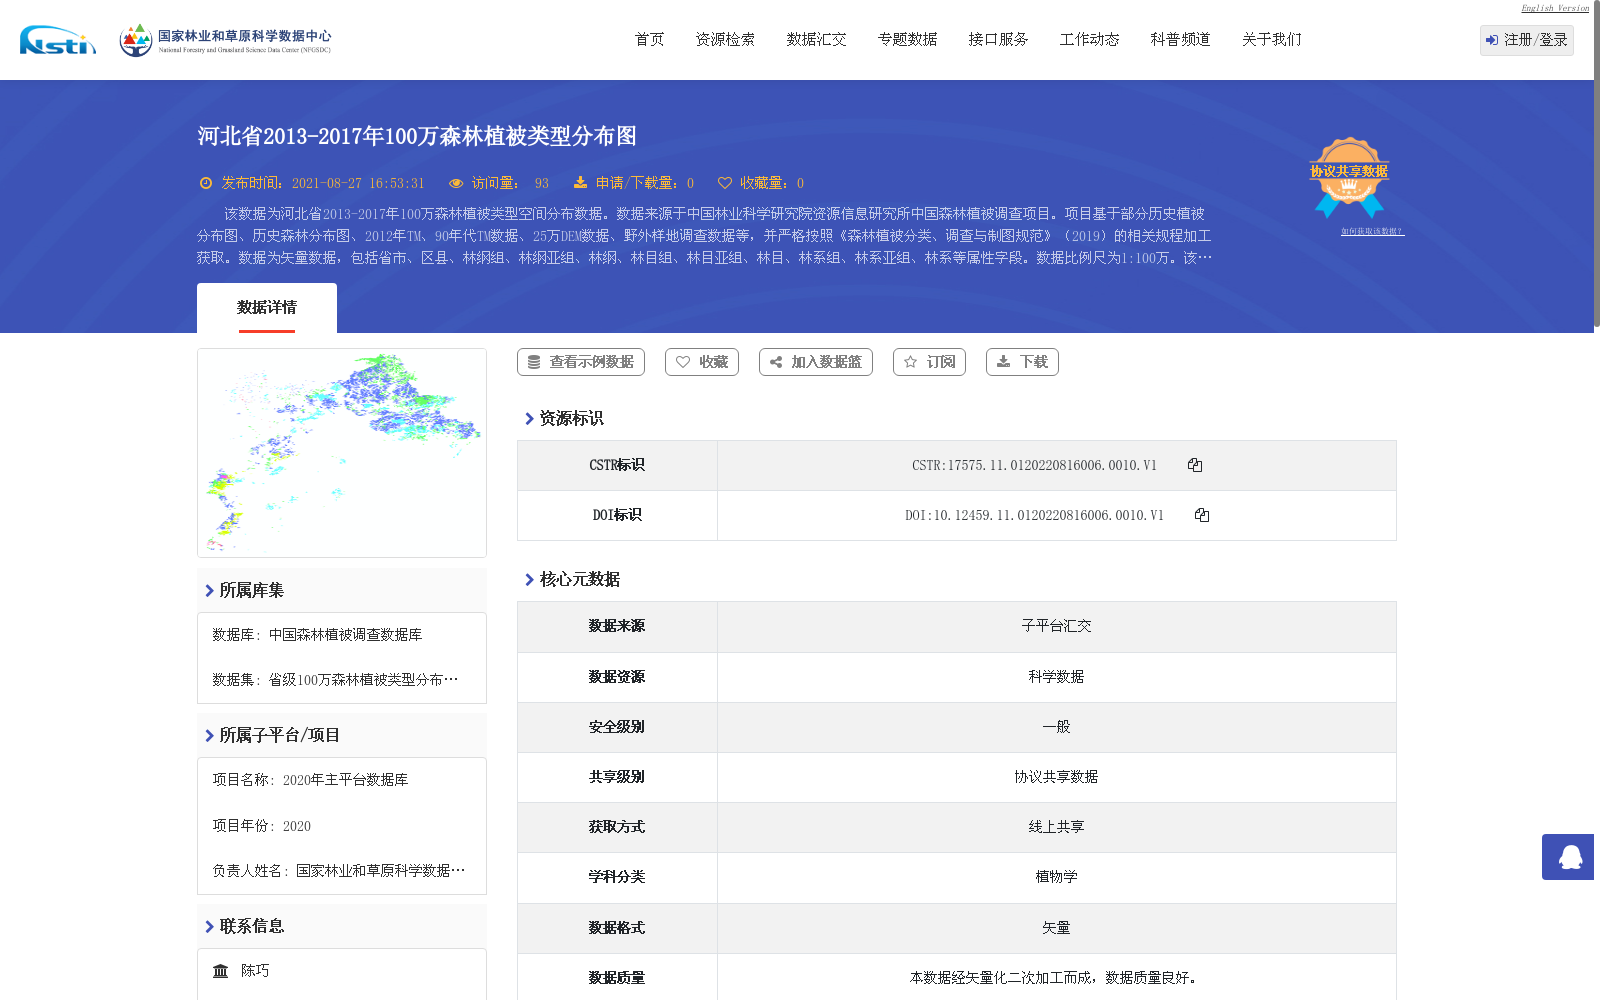Screen dimensions: 1600x1000
Task: Click the 科学数据 cell
Action: tap(1057, 677)
